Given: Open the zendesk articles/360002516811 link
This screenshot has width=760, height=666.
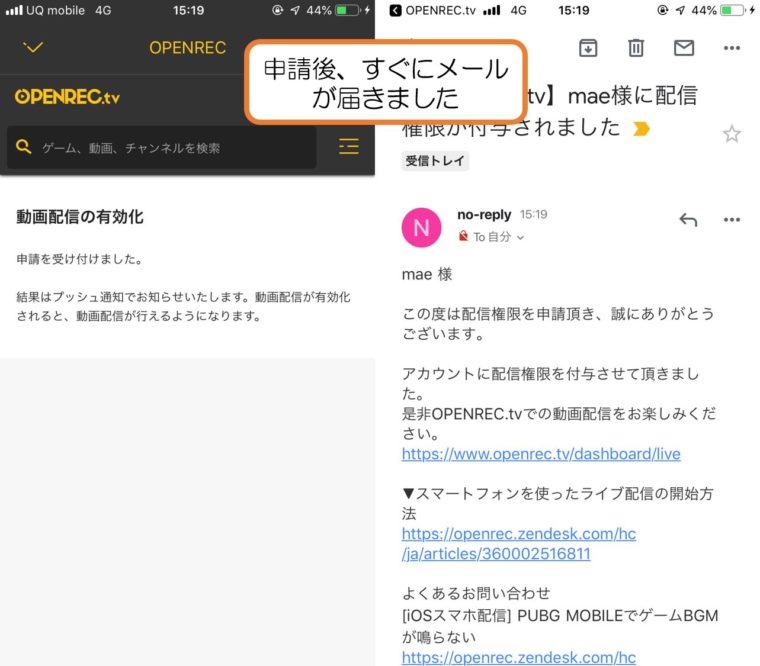Looking at the screenshot, I should click(x=519, y=544).
